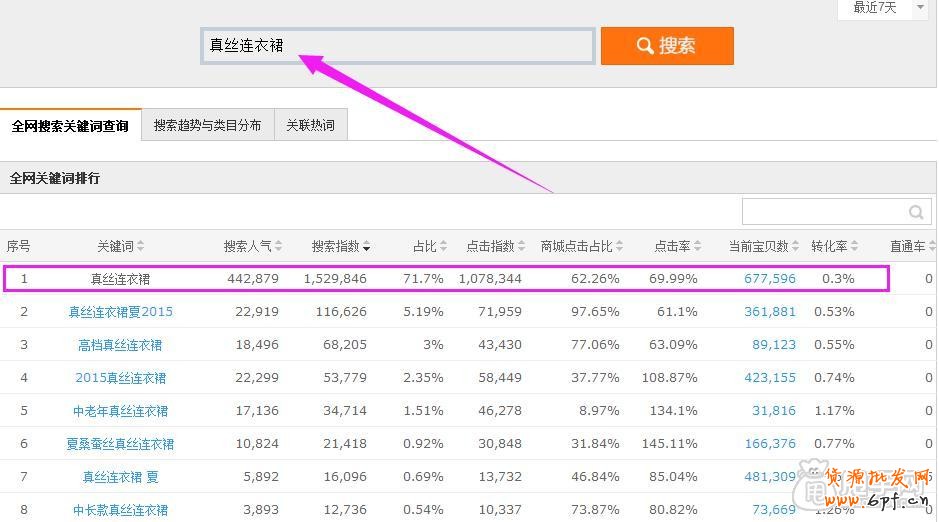
Task: Select the 全网搜索关键词查询 tab
Action: 70,126
